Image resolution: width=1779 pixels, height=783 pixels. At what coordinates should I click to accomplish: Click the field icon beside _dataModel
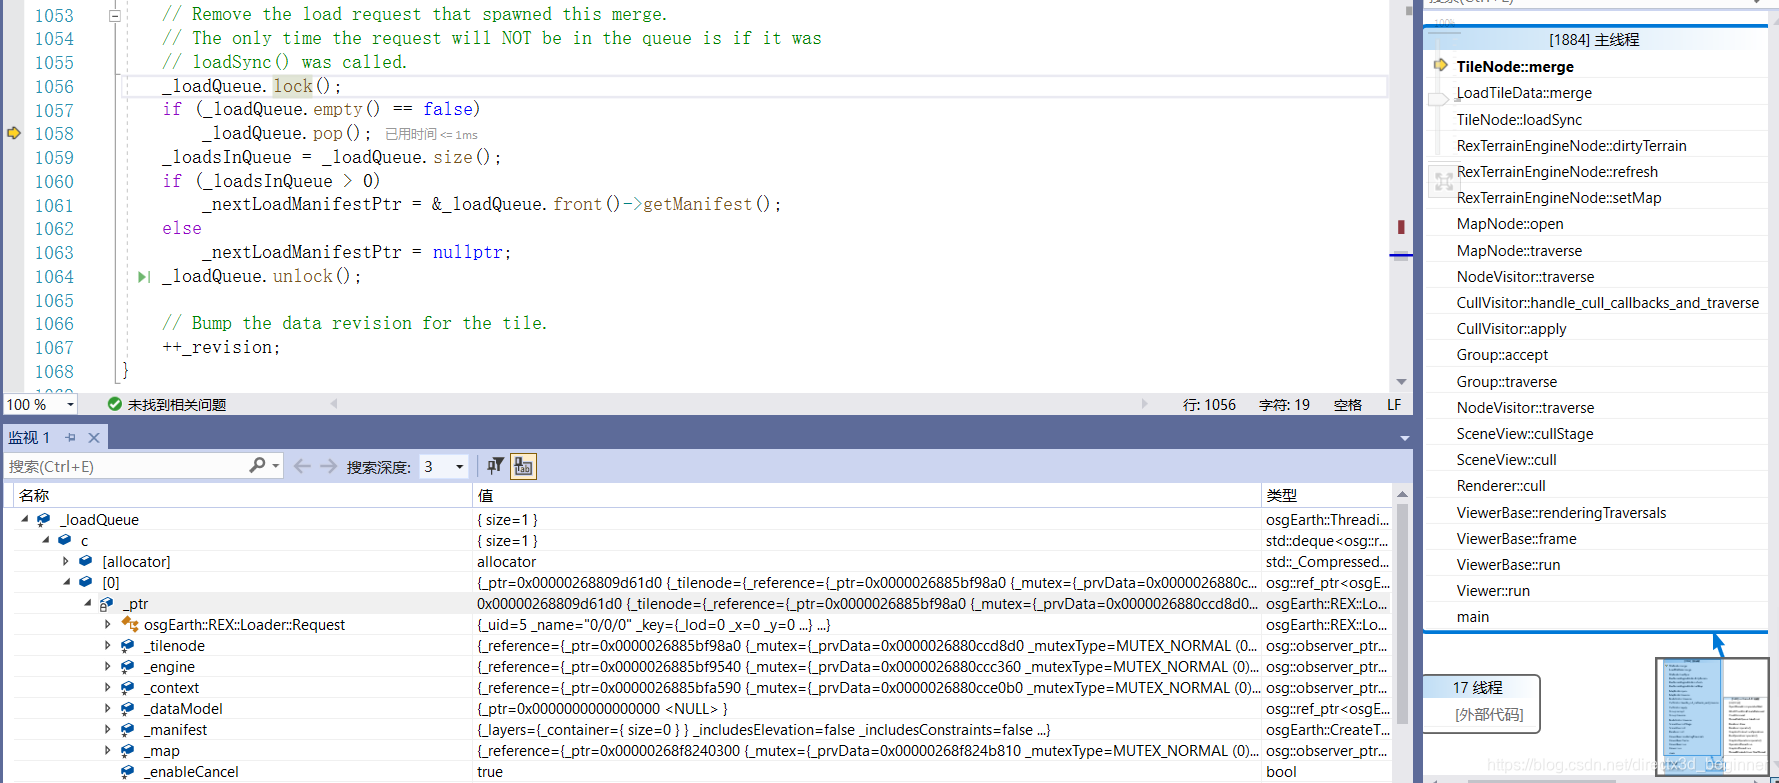(x=127, y=709)
